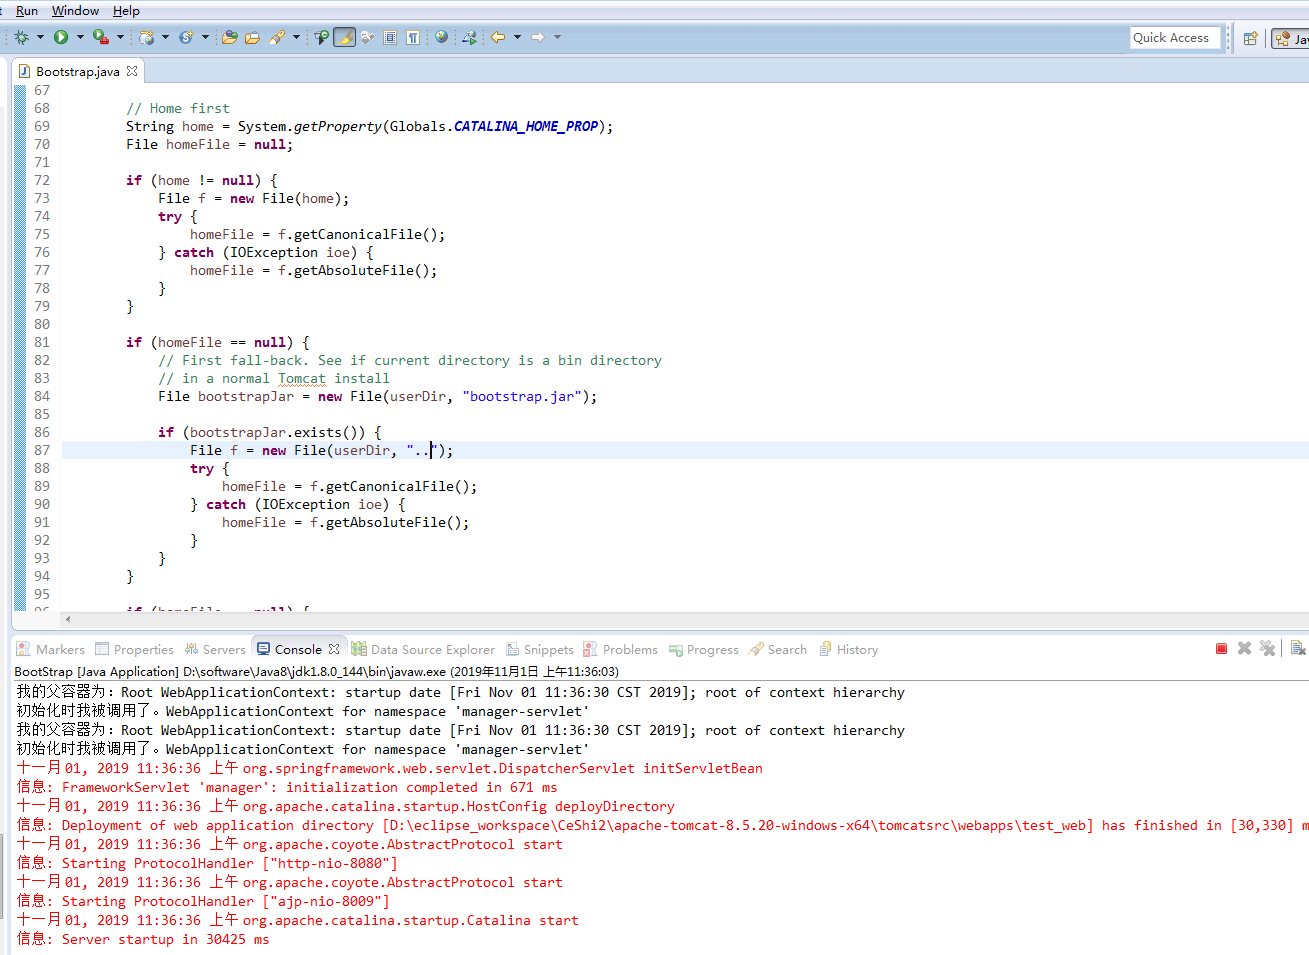Open the Progress tab

[x=704, y=649]
